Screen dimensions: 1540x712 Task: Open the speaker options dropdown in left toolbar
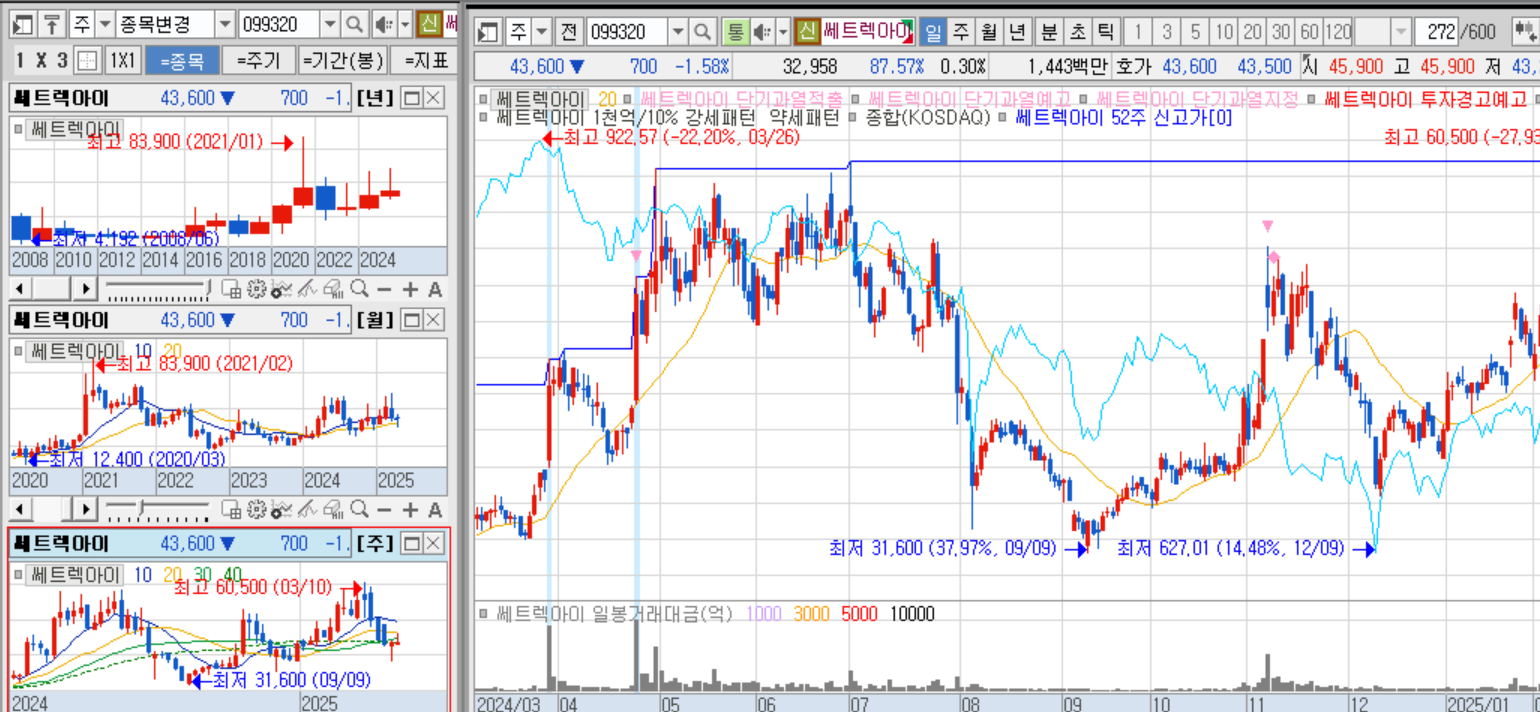point(404,23)
